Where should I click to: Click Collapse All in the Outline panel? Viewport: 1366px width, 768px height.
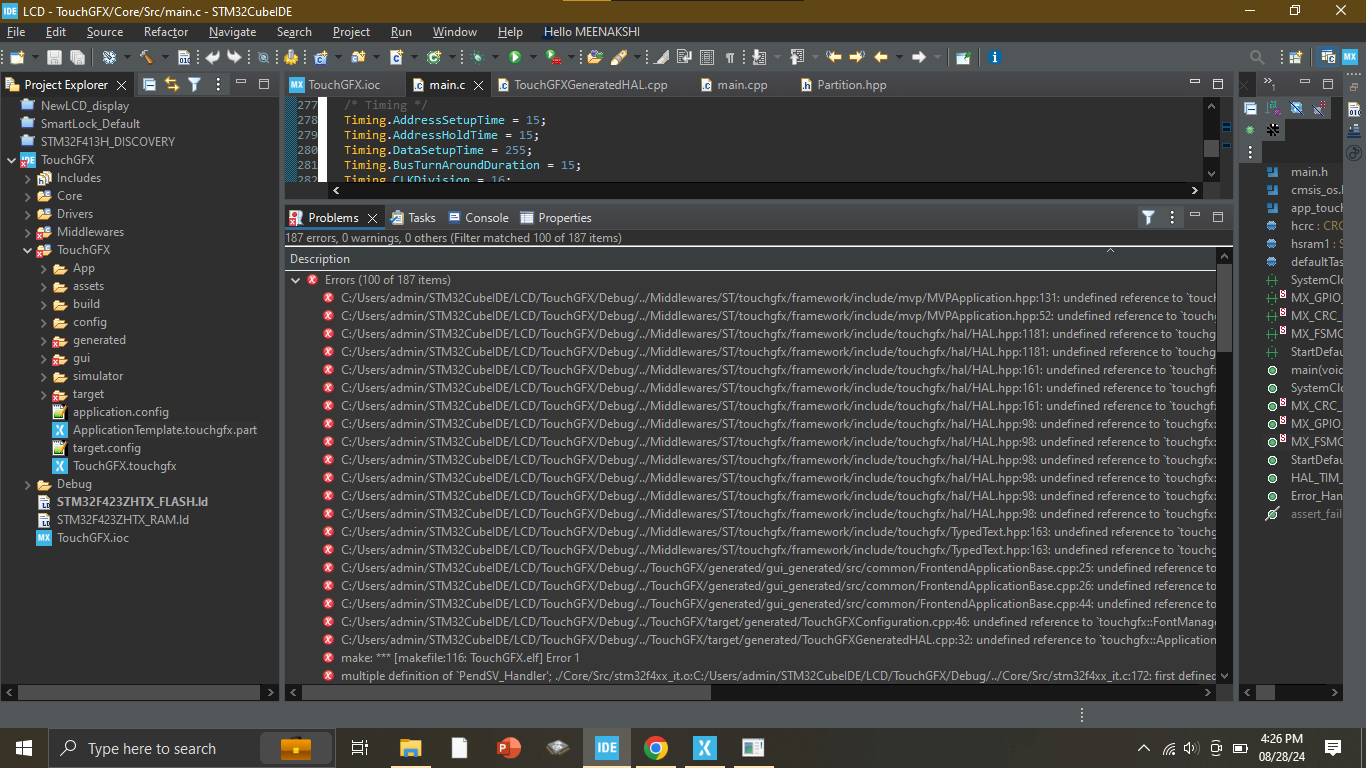(x=1250, y=109)
